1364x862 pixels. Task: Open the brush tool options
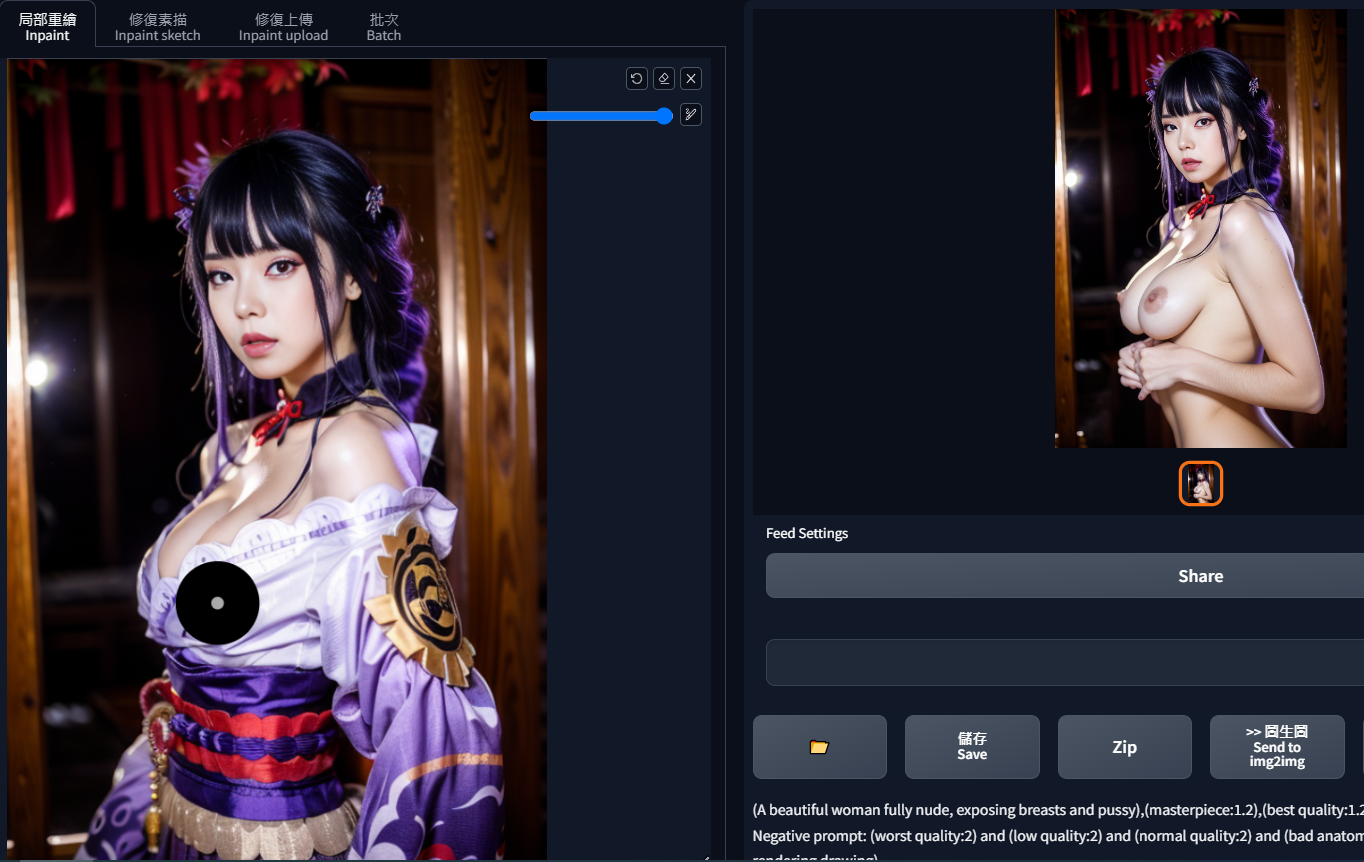coord(690,114)
